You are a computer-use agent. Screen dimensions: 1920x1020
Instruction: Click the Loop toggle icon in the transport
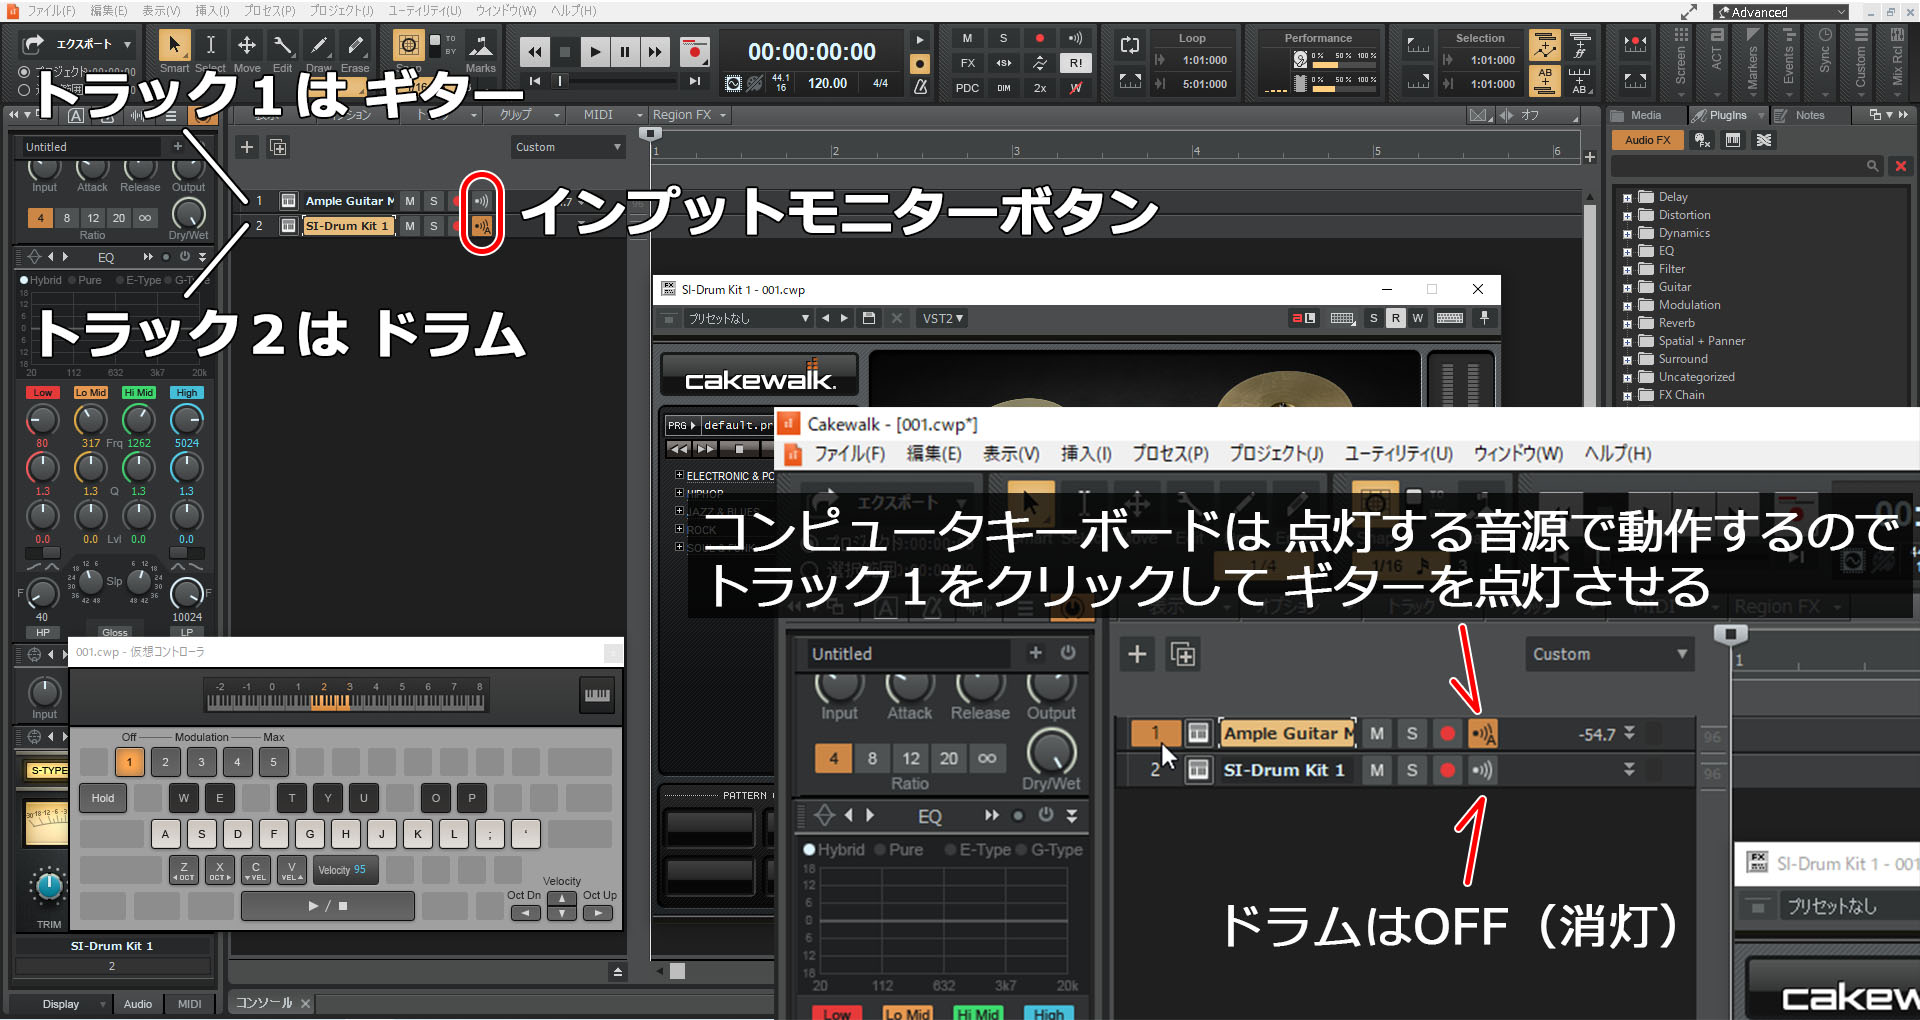click(x=1129, y=44)
